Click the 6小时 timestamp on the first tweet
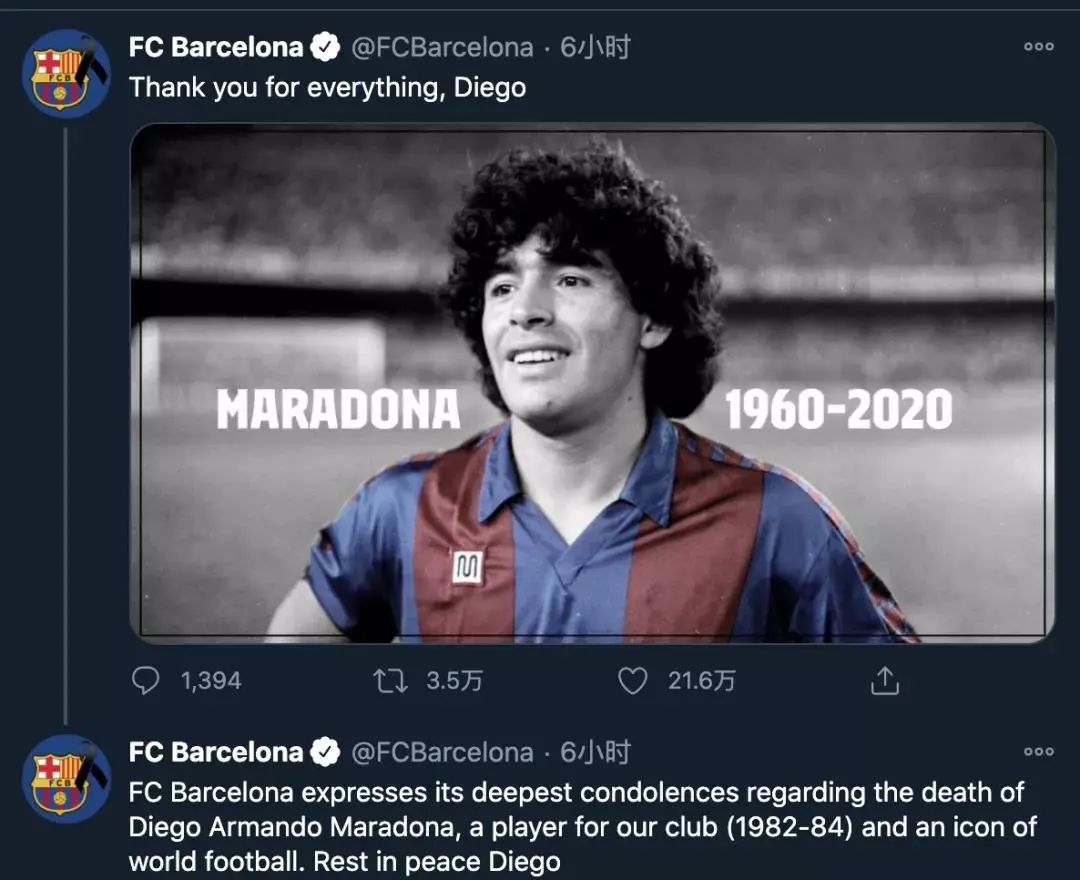The height and width of the screenshot is (880, 1080). pos(595,47)
